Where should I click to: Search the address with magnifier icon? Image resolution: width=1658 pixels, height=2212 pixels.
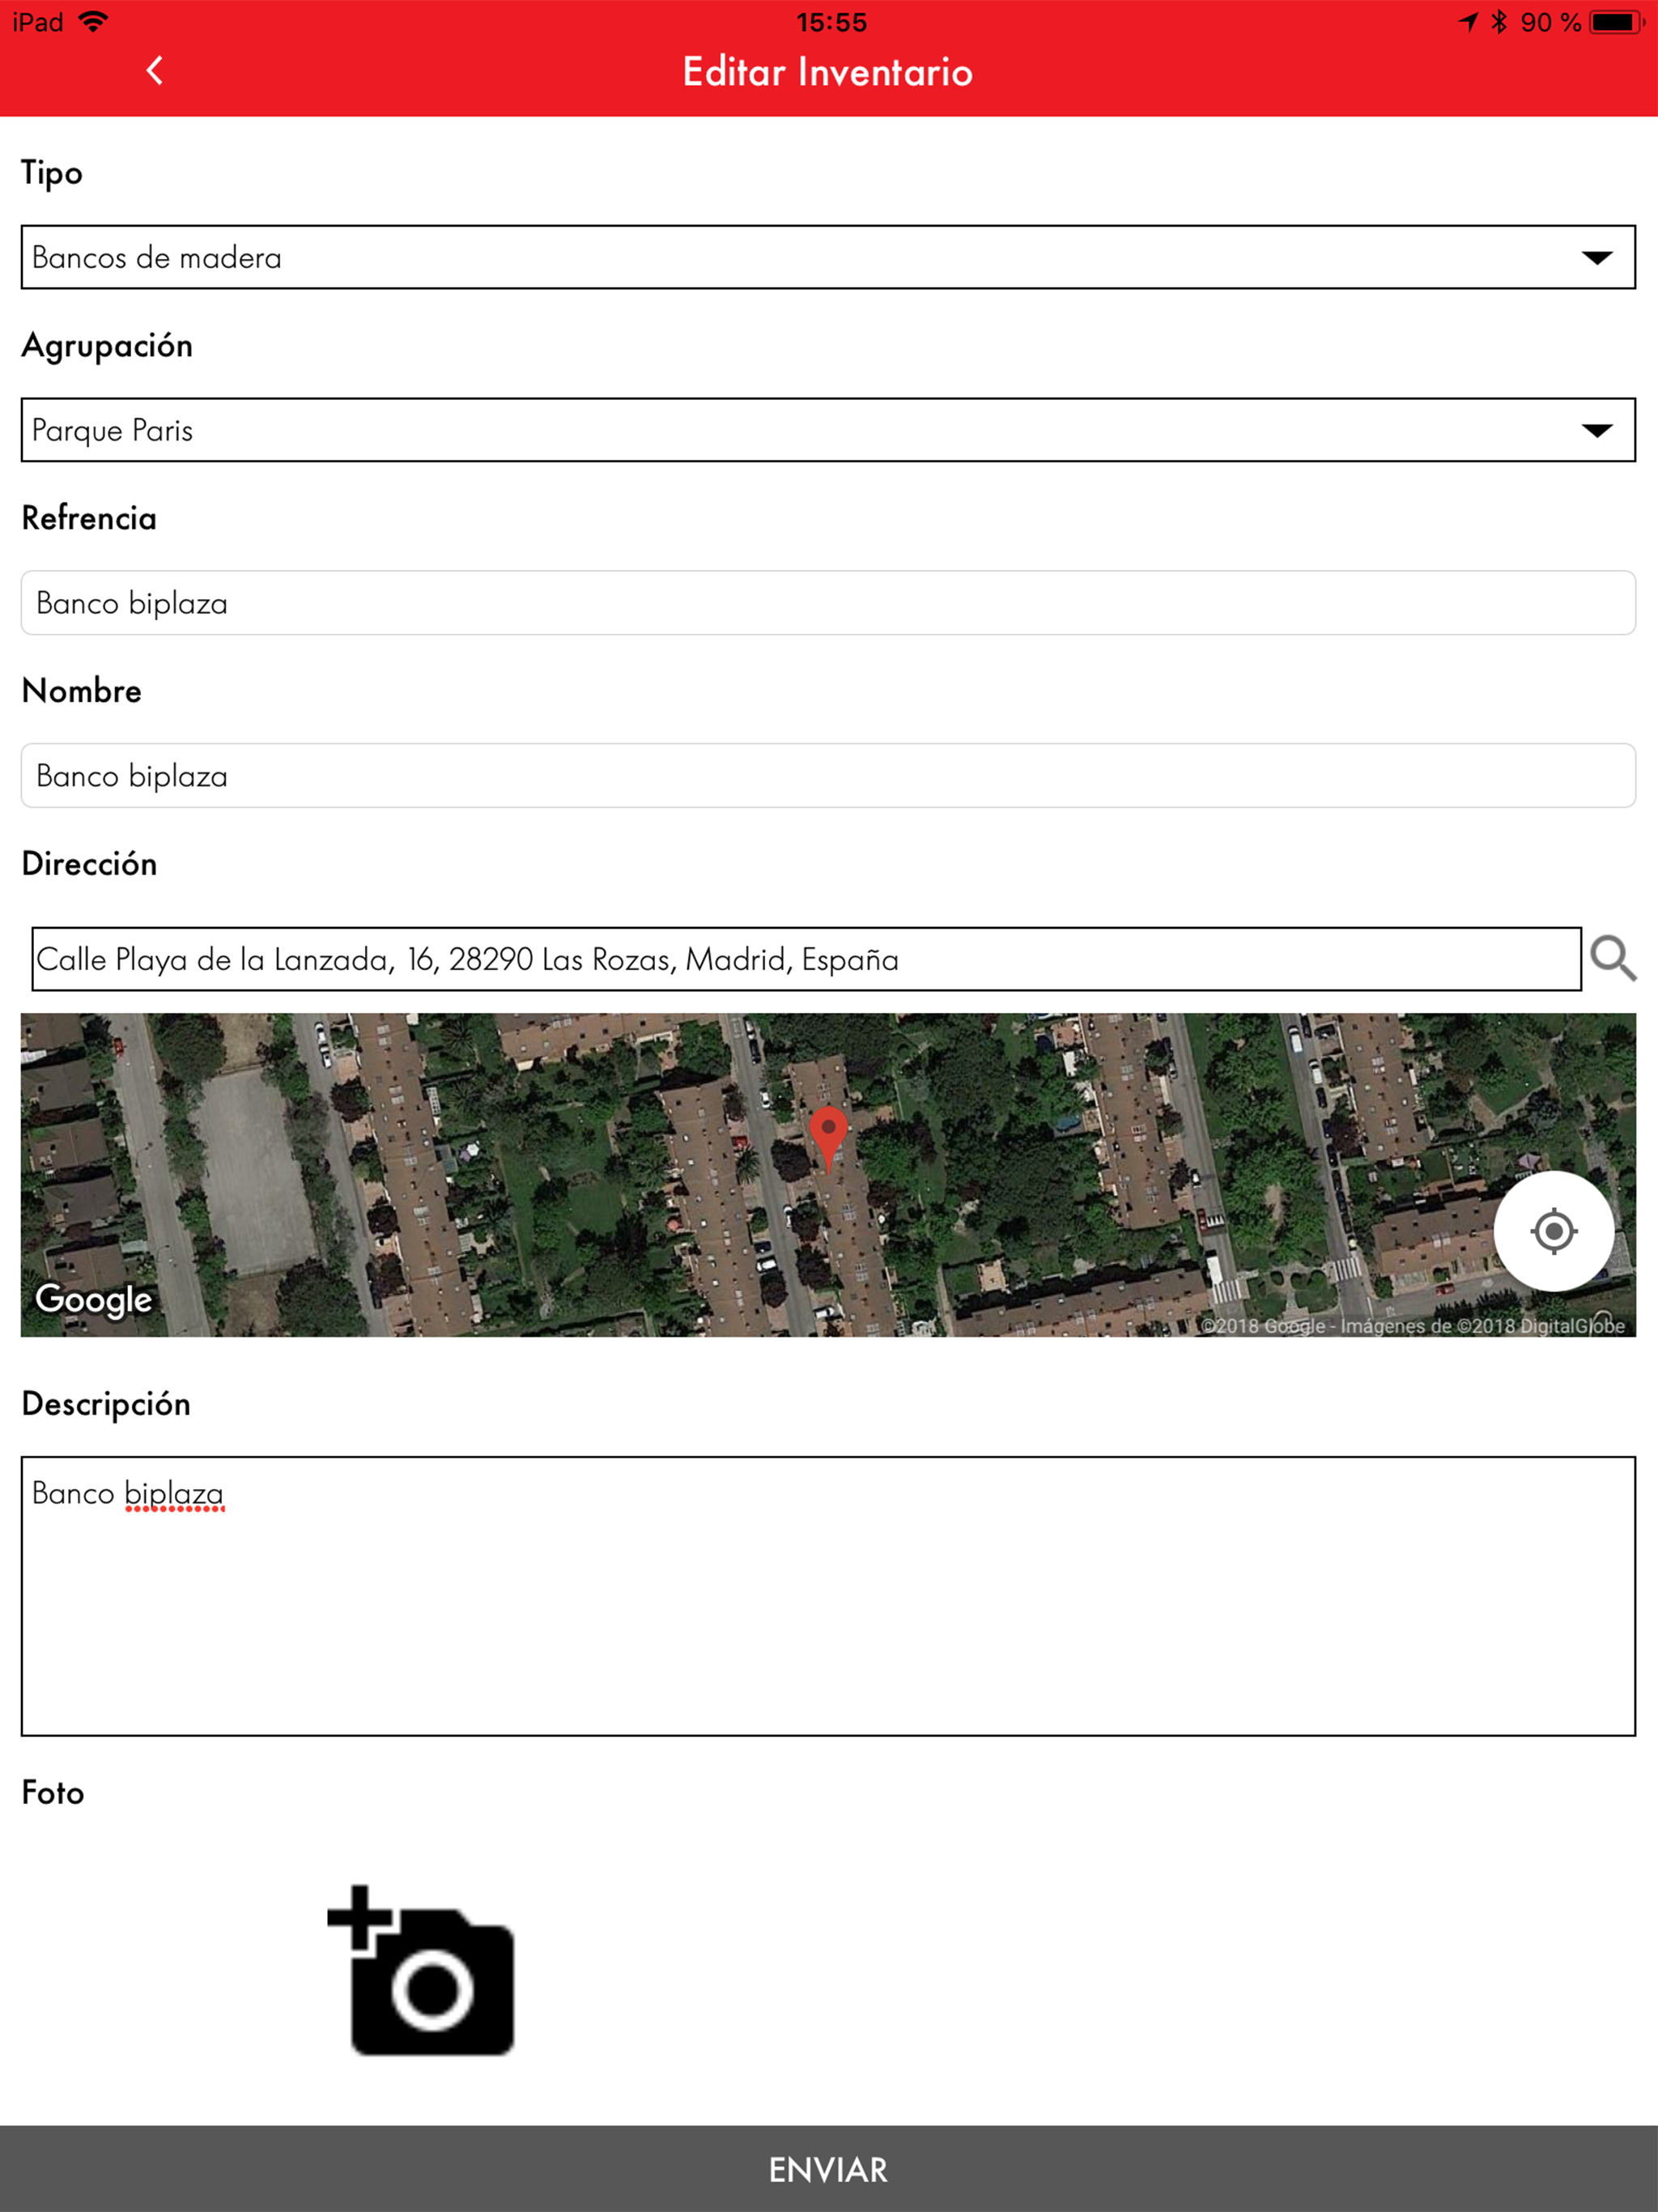pos(1612,959)
